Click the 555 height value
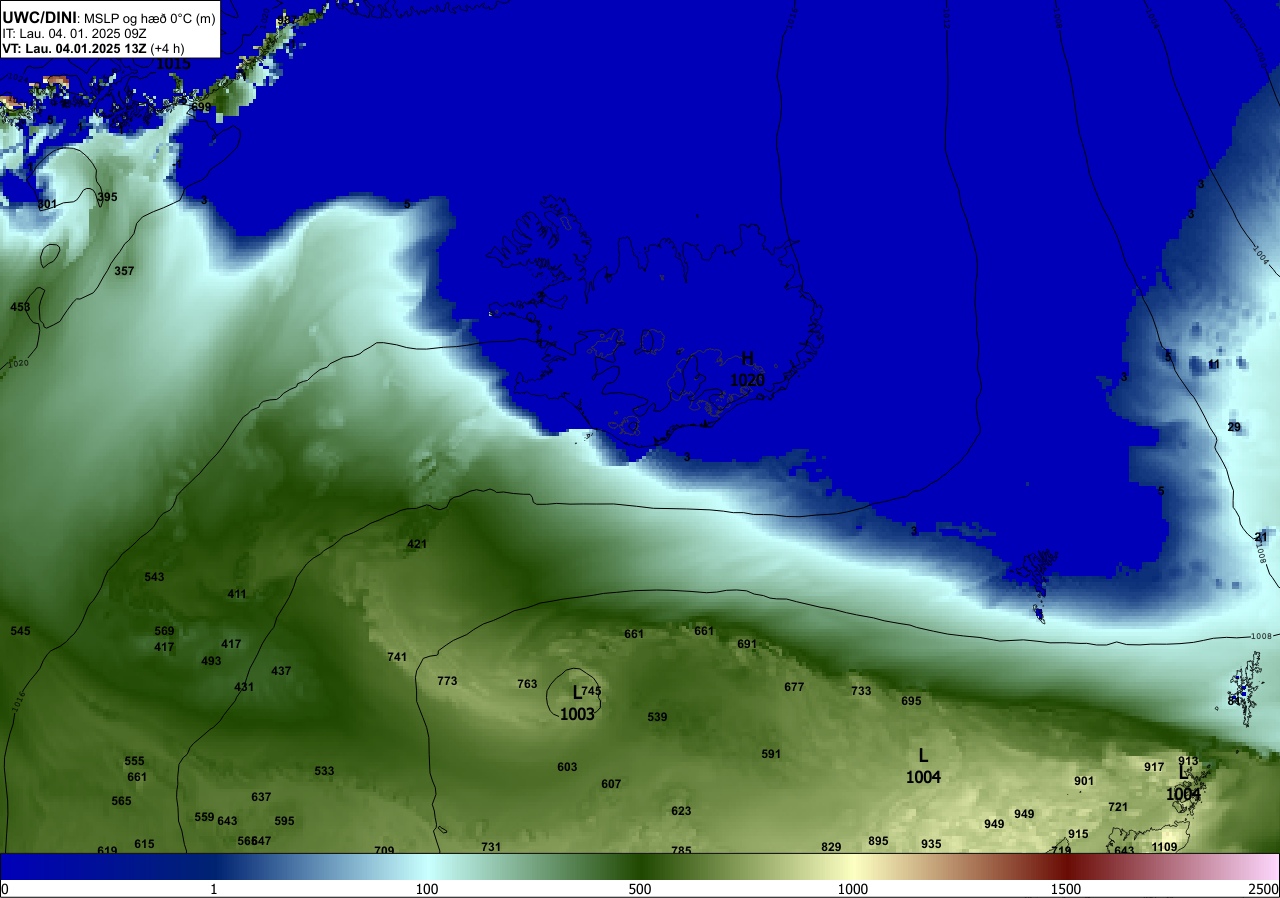The image size is (1280, 898). point(134,761)
